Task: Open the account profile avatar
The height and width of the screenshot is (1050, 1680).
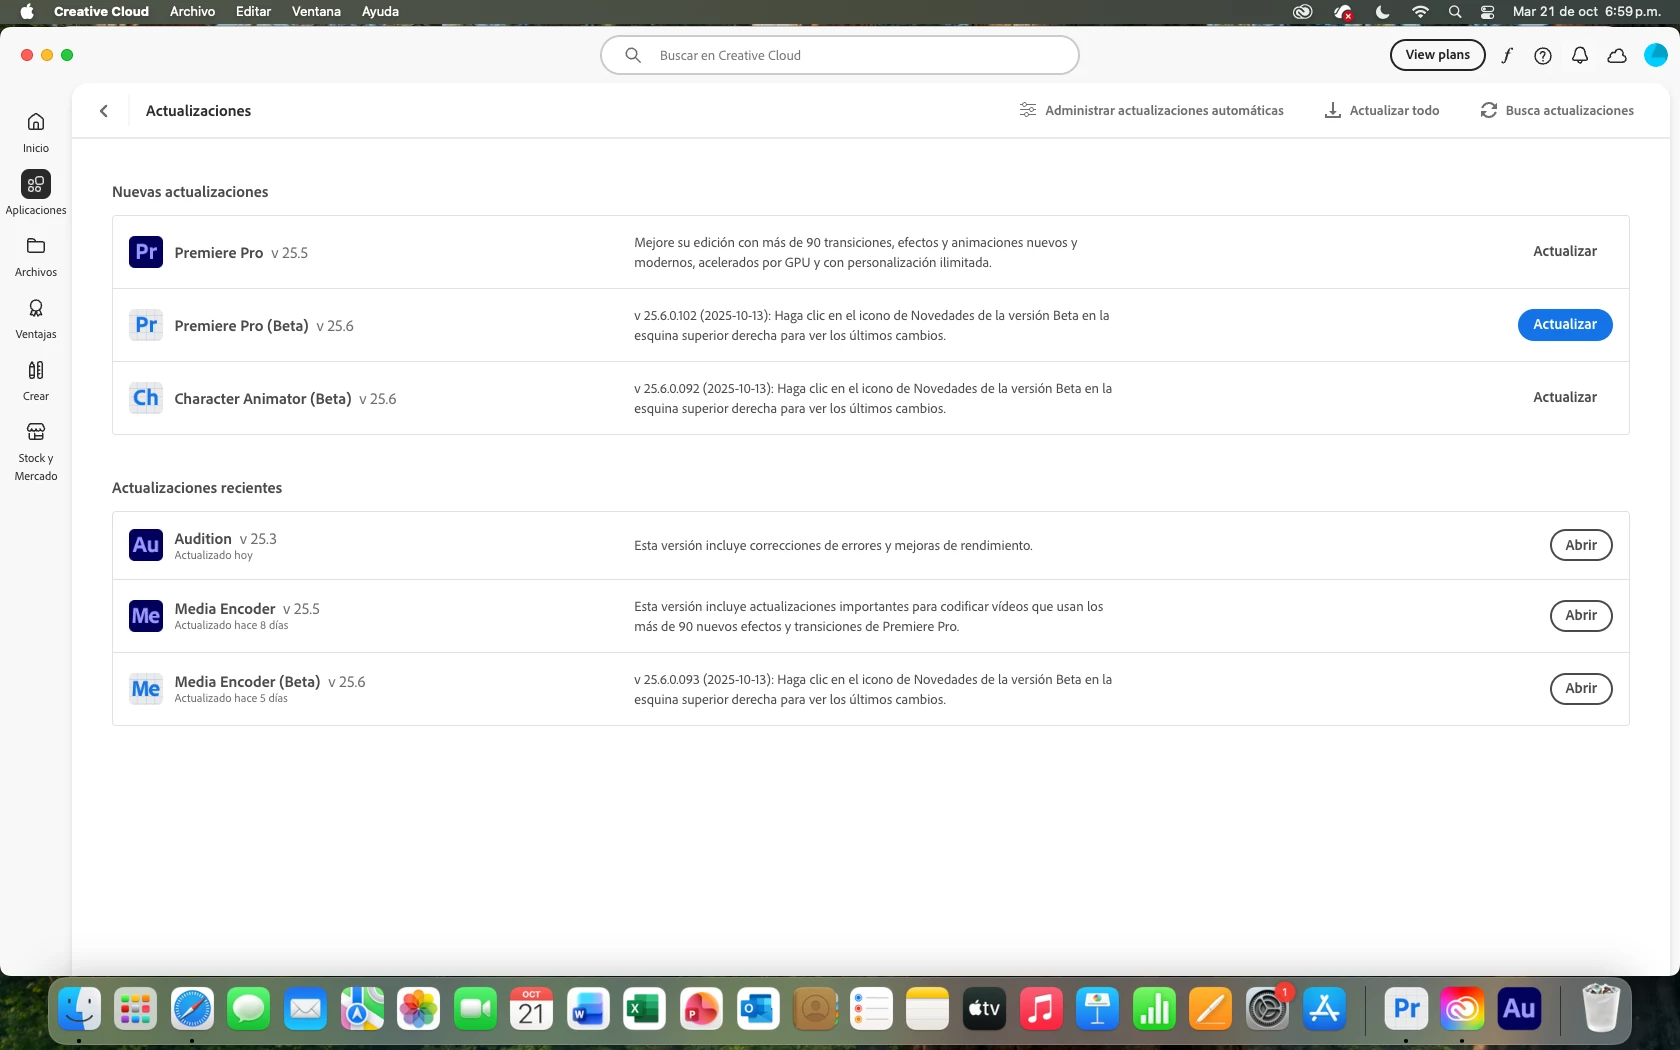Action: 1656,55
